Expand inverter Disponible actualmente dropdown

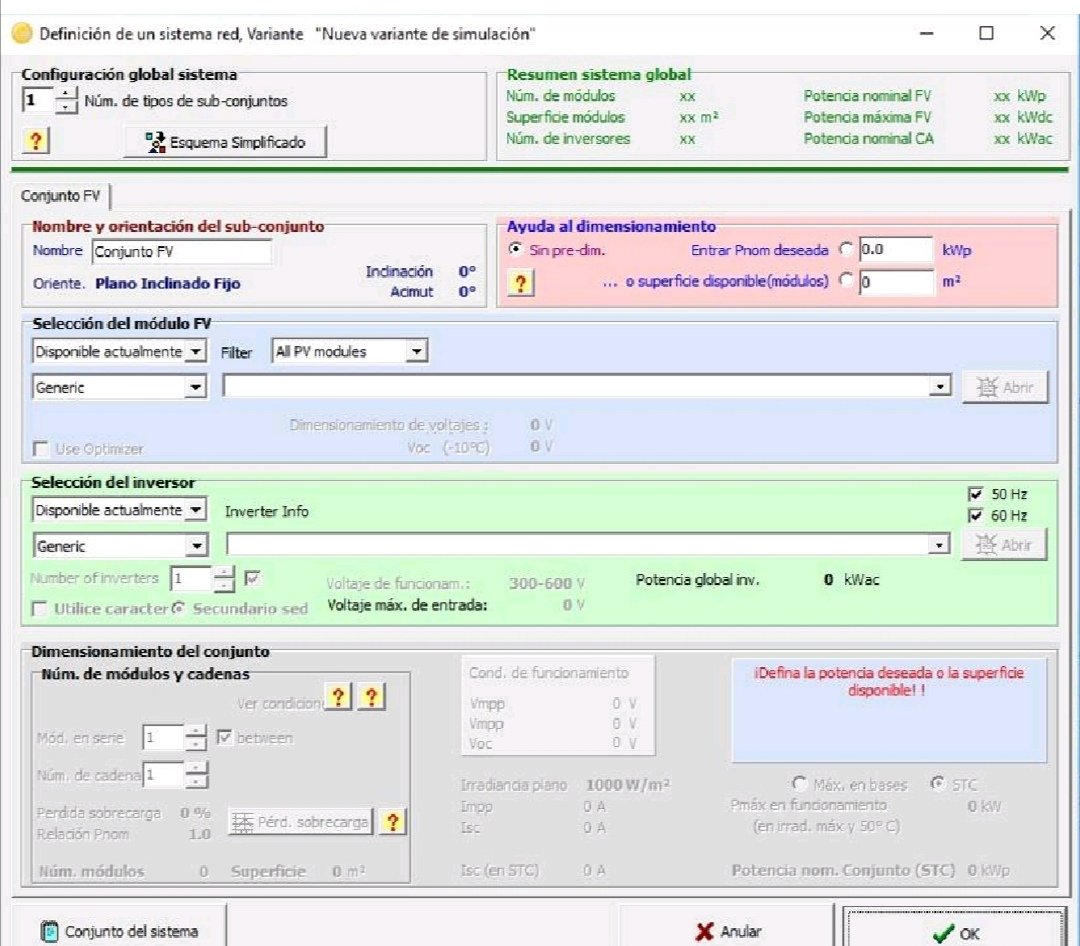coord(196,510)
